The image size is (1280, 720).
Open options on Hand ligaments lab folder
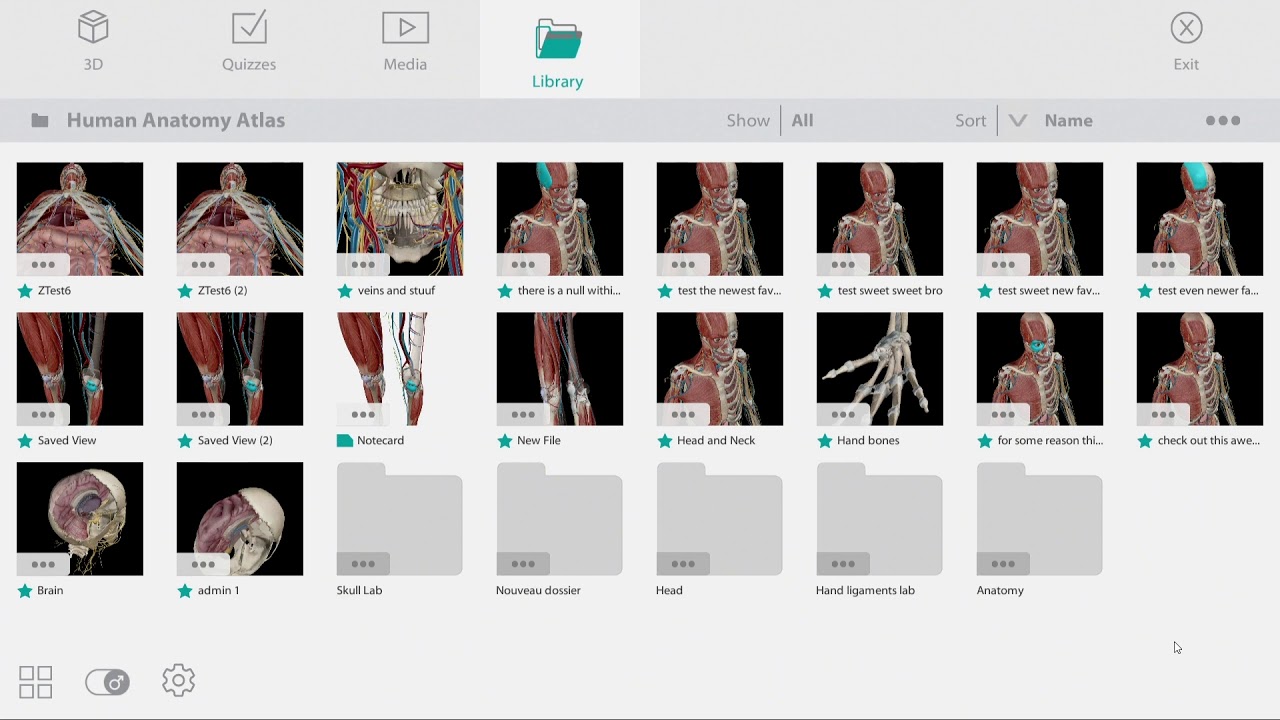(843, 565)
